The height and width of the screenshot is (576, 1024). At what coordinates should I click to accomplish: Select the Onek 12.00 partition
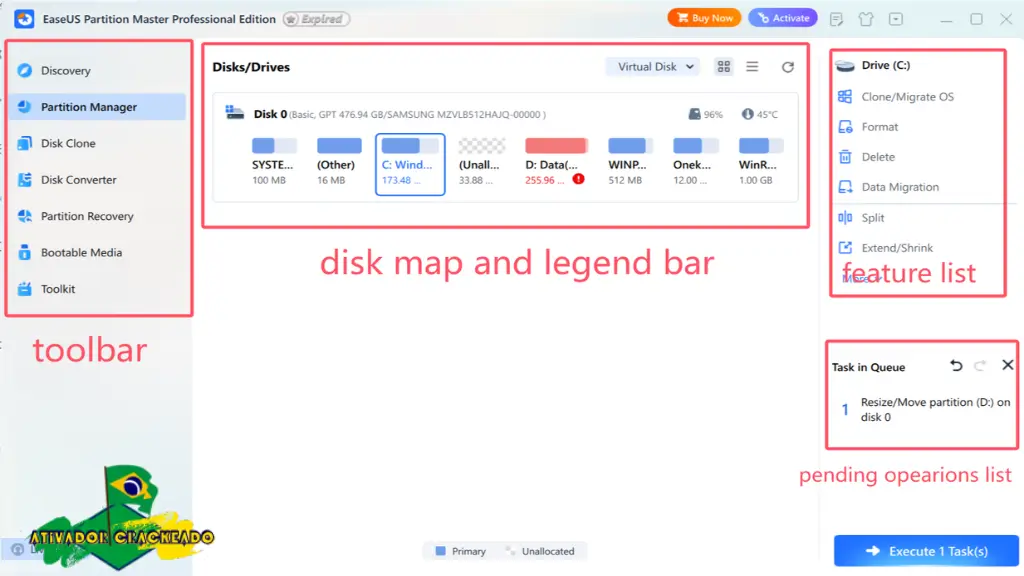[x=694, y=162]
